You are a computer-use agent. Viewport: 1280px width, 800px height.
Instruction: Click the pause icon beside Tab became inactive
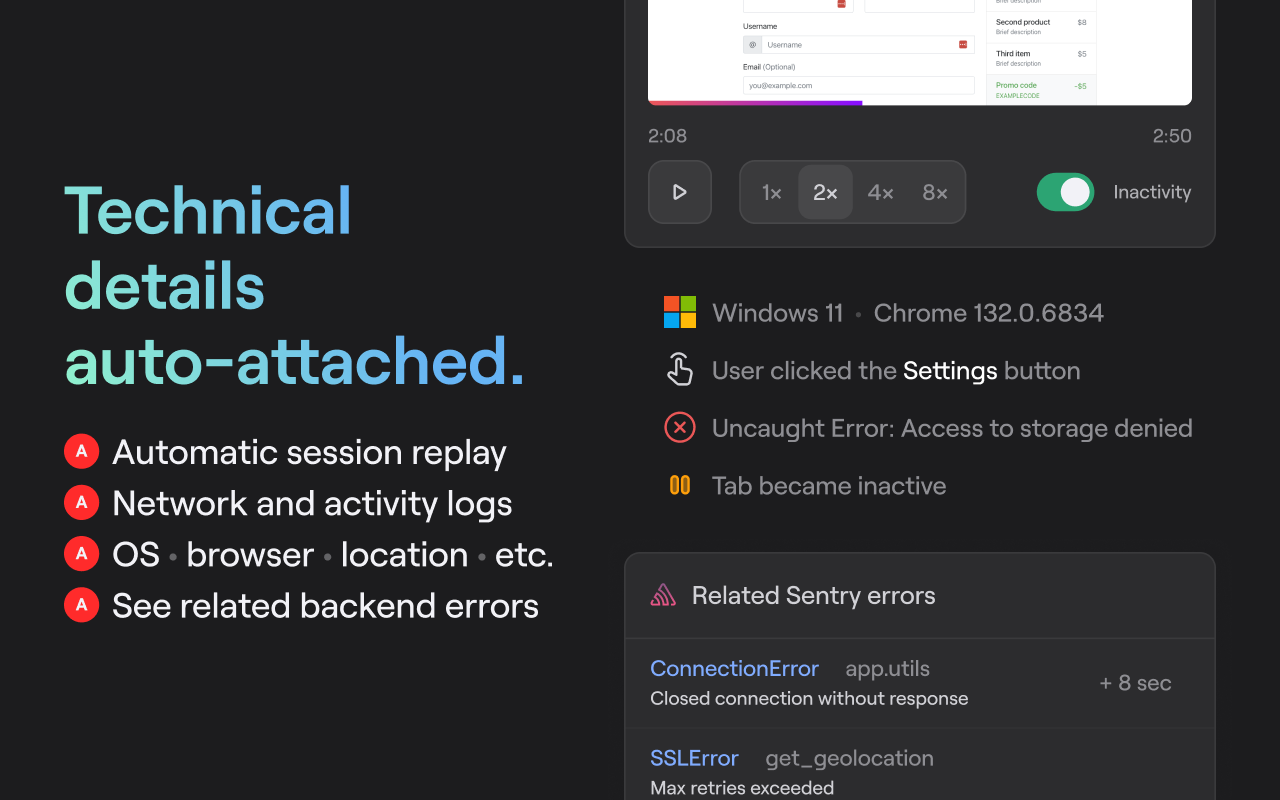(680, 485)
